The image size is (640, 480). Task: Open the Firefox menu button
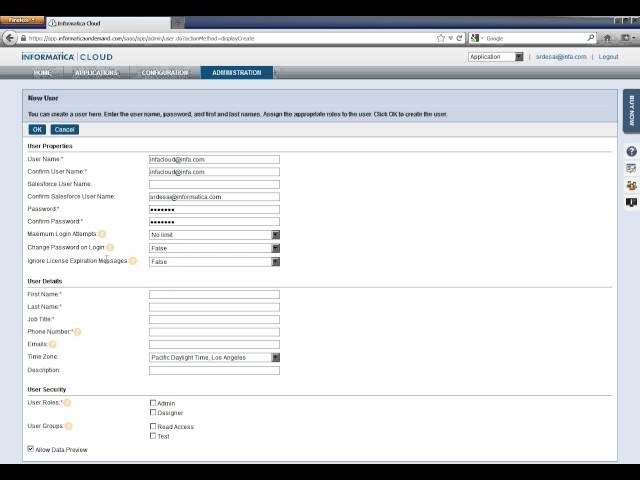click(22, 20)
